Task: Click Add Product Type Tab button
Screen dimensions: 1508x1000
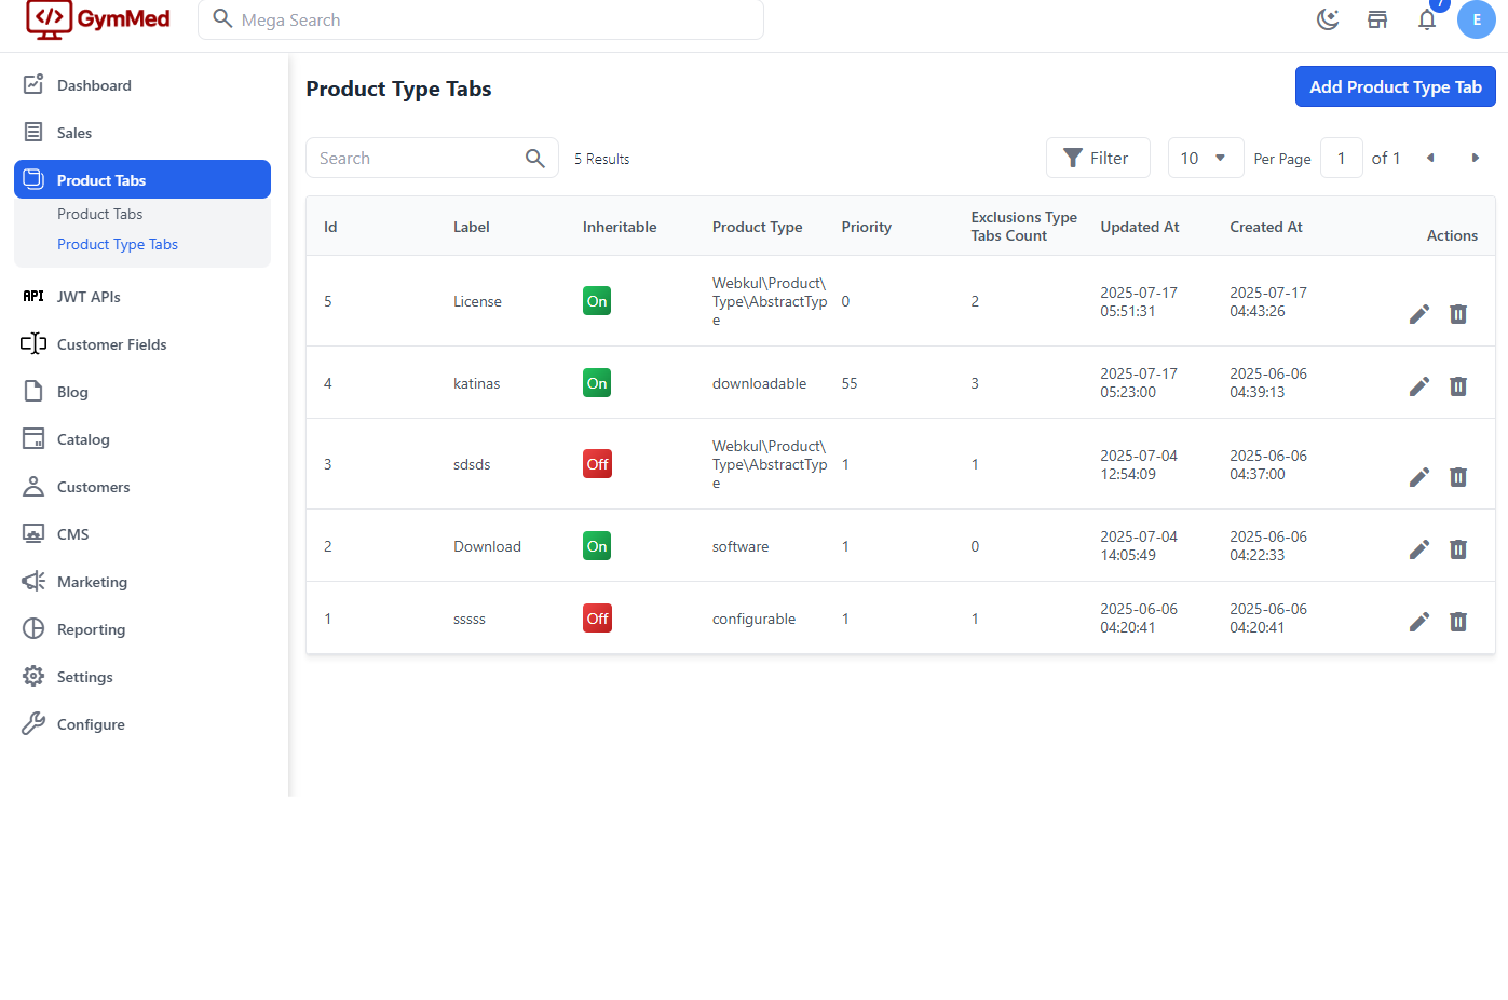Action: pyautogui.click(x=1394, y=87)
